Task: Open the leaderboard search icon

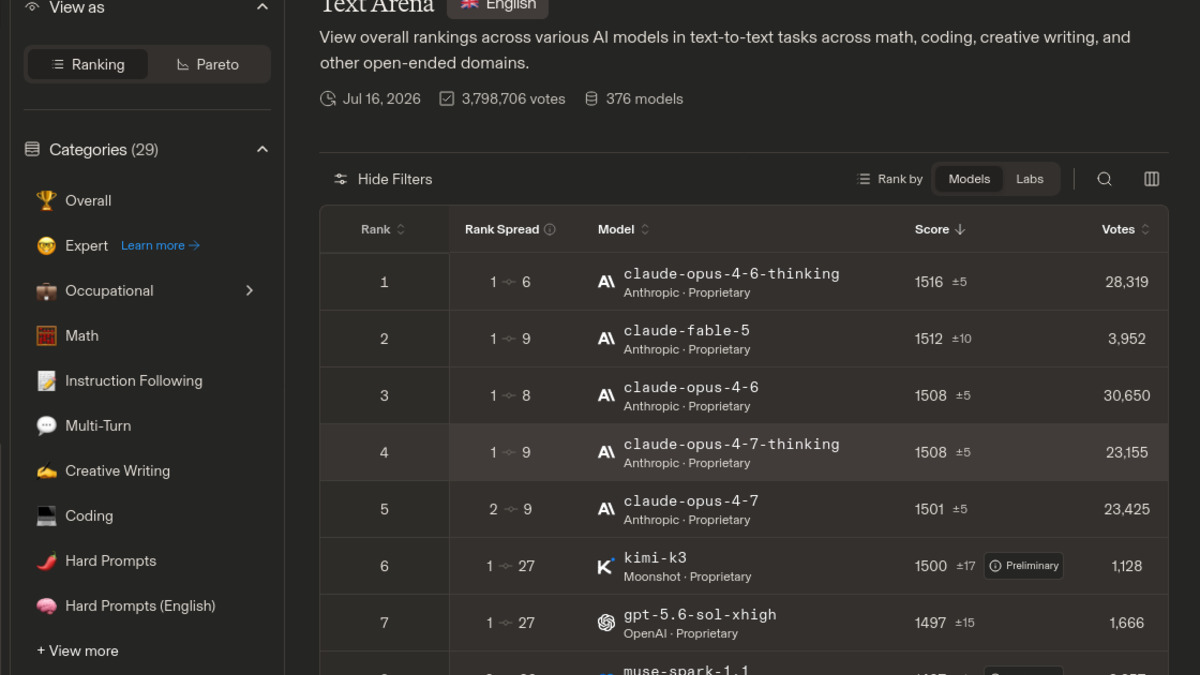Action: [1105, 179]
